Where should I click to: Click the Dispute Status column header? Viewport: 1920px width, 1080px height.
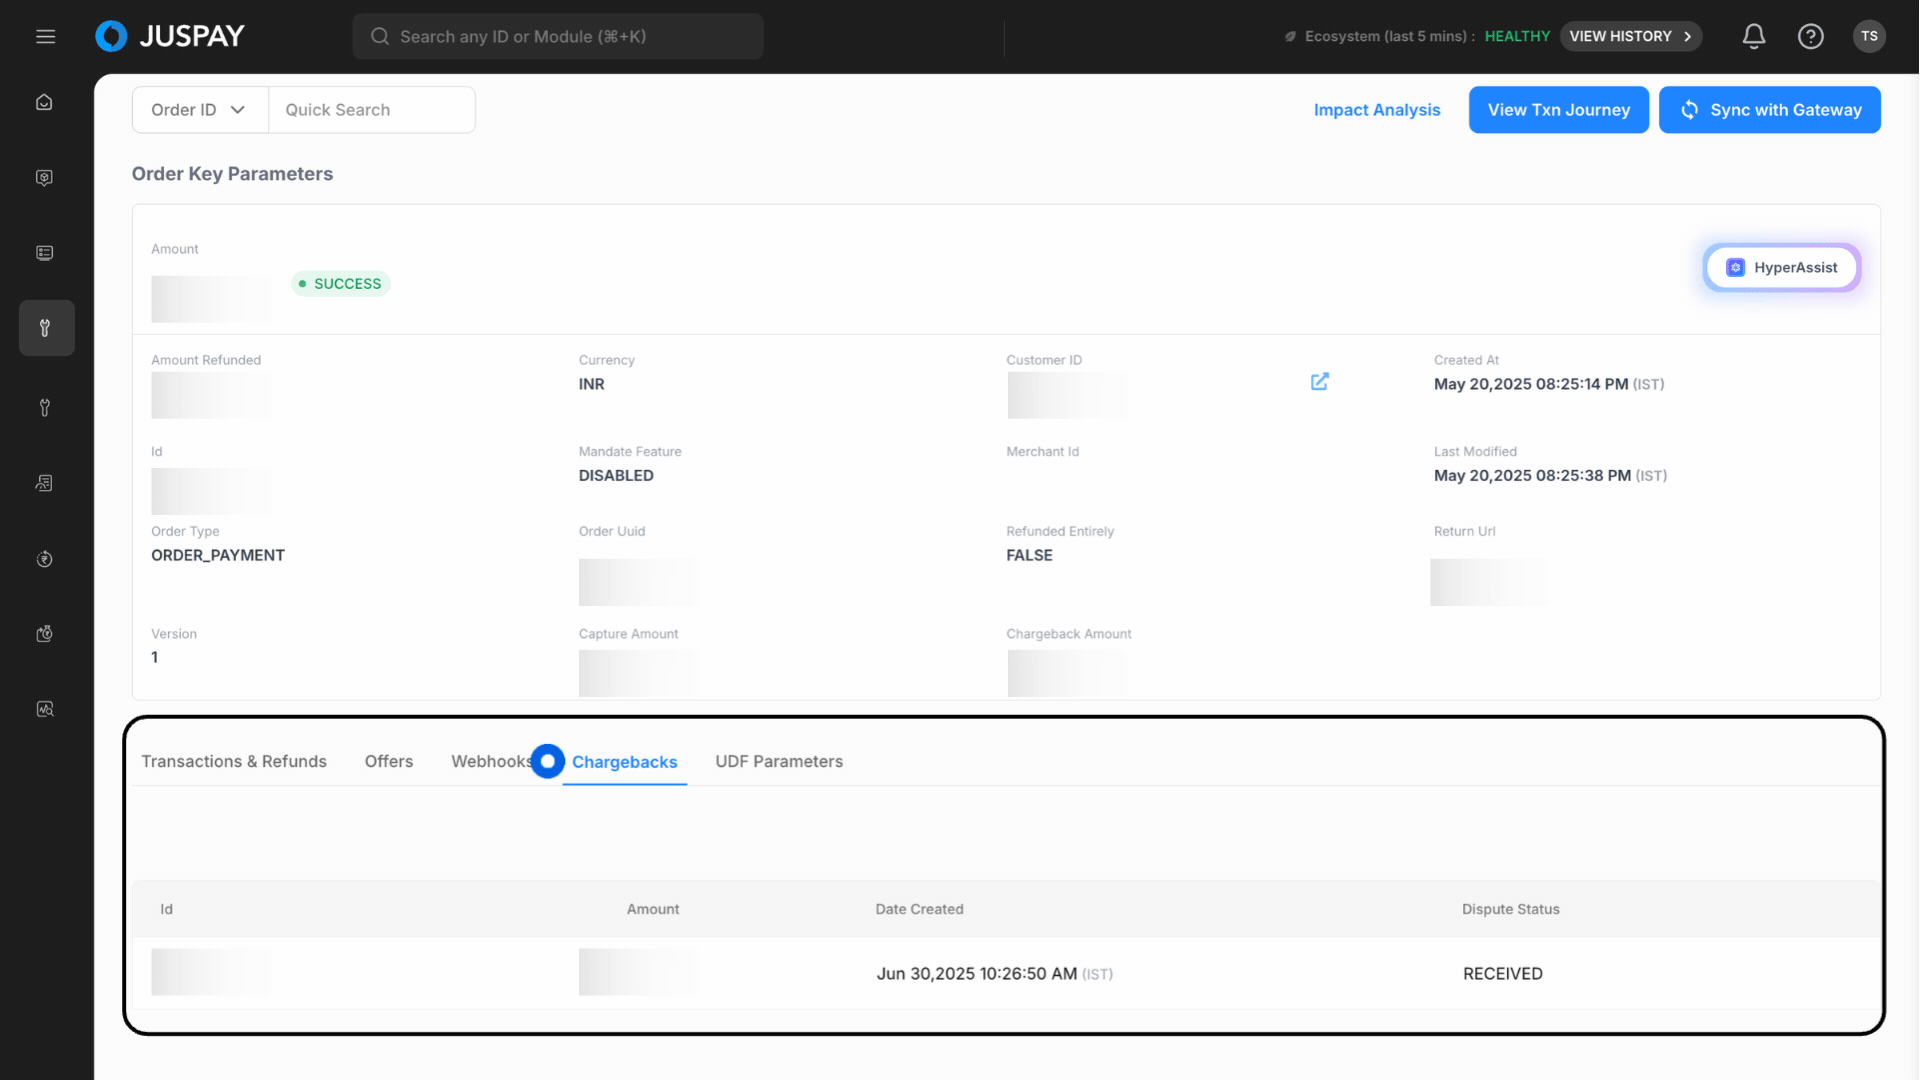1511,910
